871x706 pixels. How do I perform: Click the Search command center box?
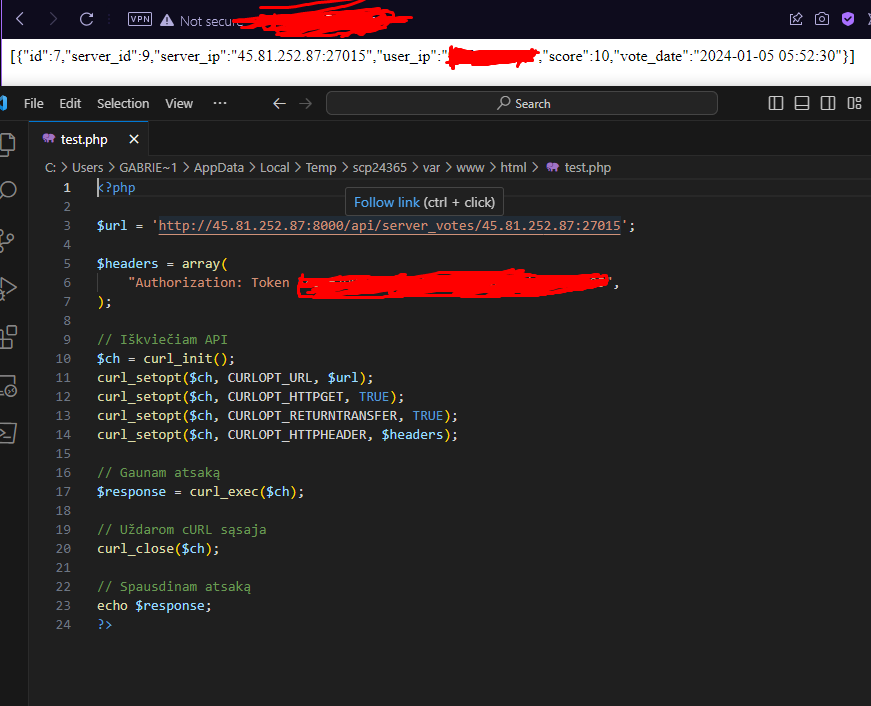(521, 103)
